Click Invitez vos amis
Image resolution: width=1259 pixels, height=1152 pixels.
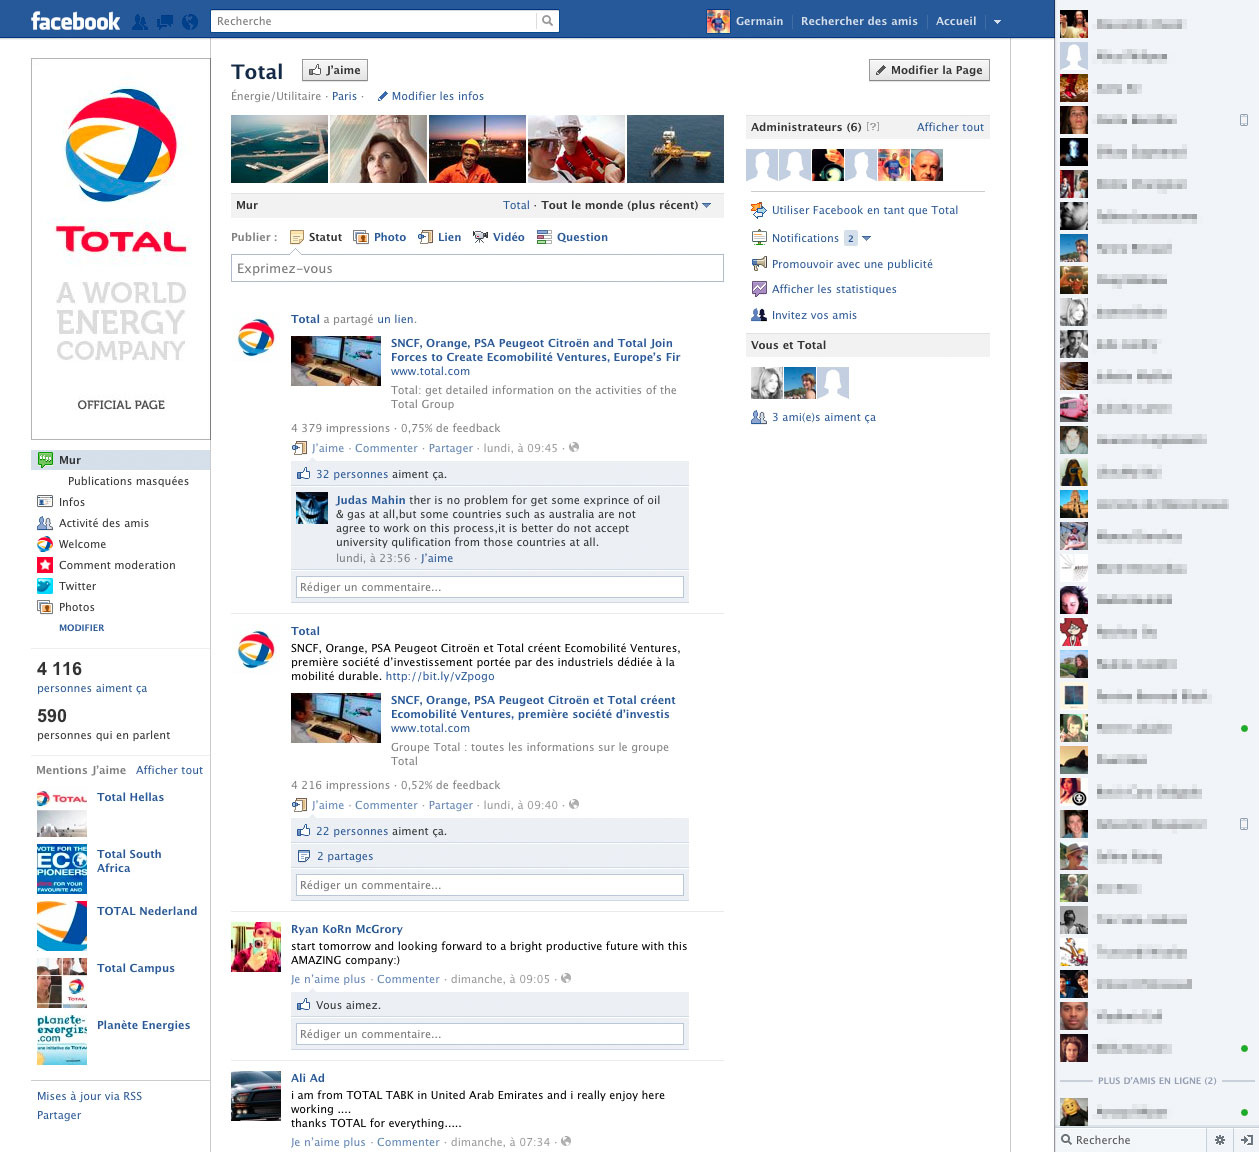pos(814,315)
